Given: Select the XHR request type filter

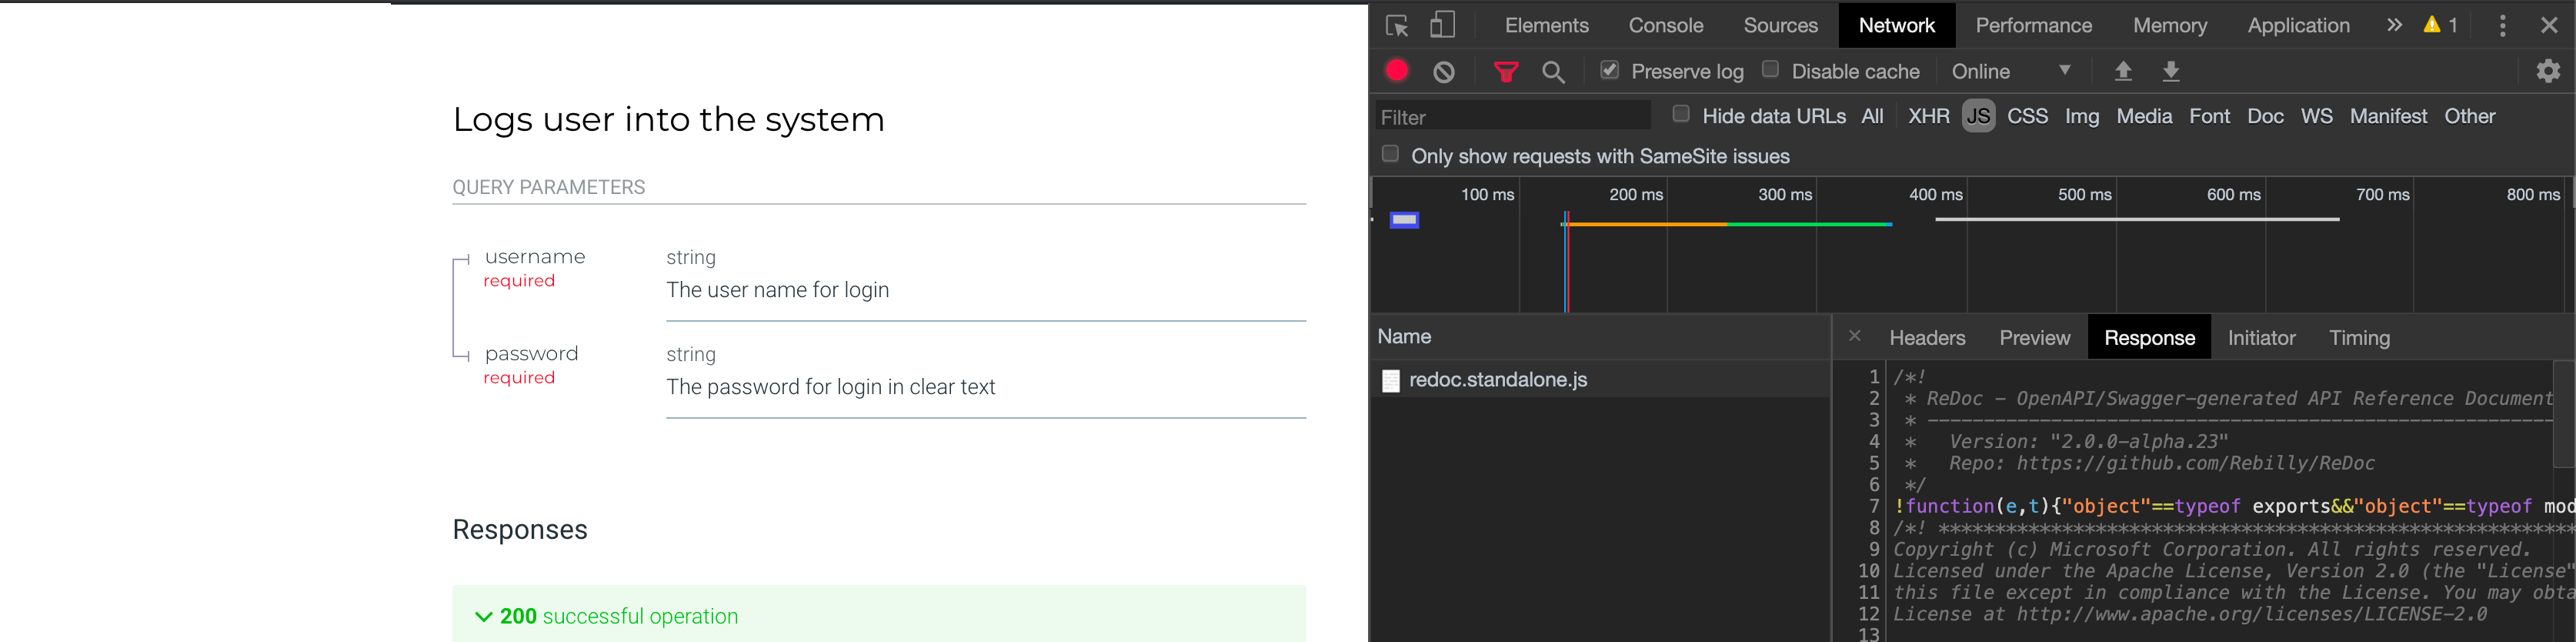Looking at the screenshot, I should pyautogui.click(x=1928, y=116).
